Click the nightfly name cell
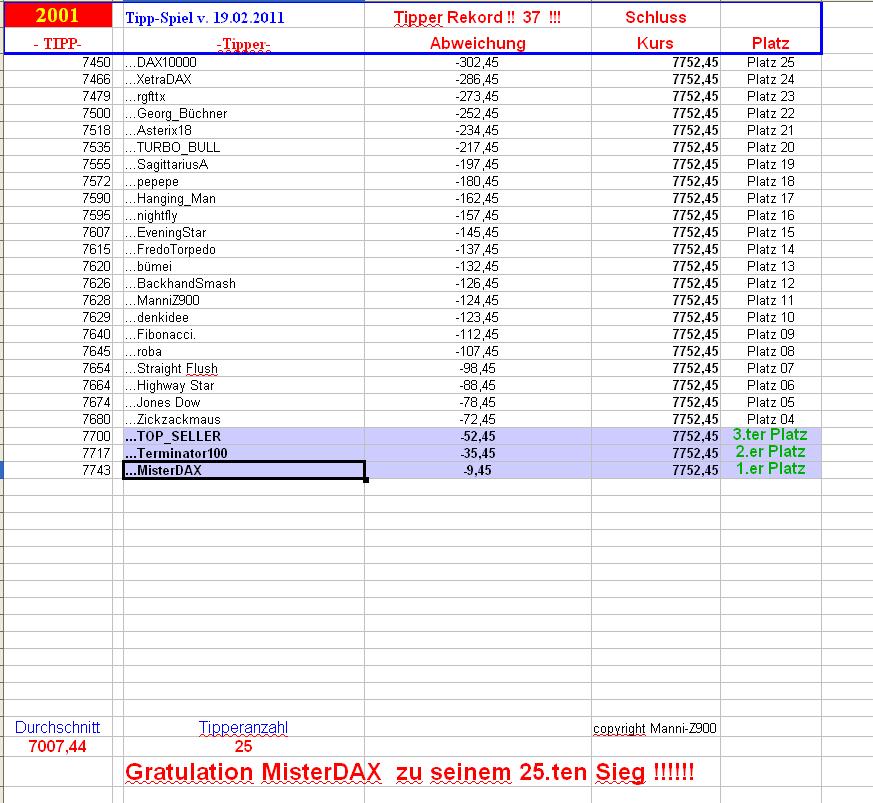 pyautogui.click(x=243, y=216)
